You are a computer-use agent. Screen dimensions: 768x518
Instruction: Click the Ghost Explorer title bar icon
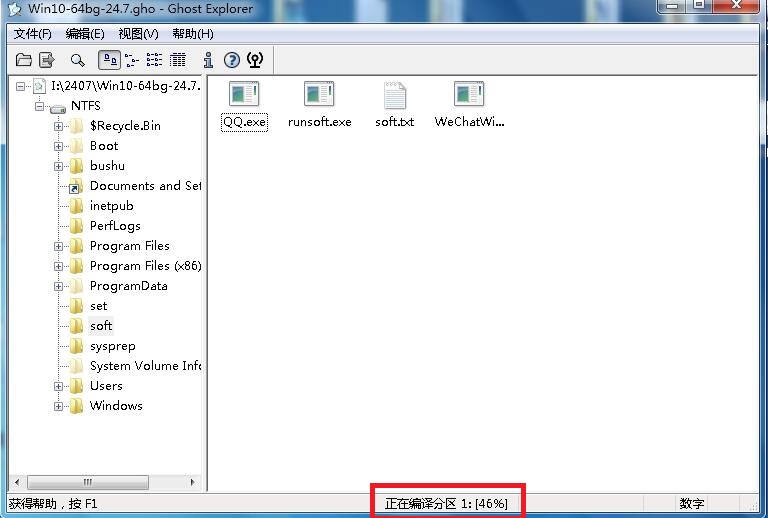coord(15,8)
